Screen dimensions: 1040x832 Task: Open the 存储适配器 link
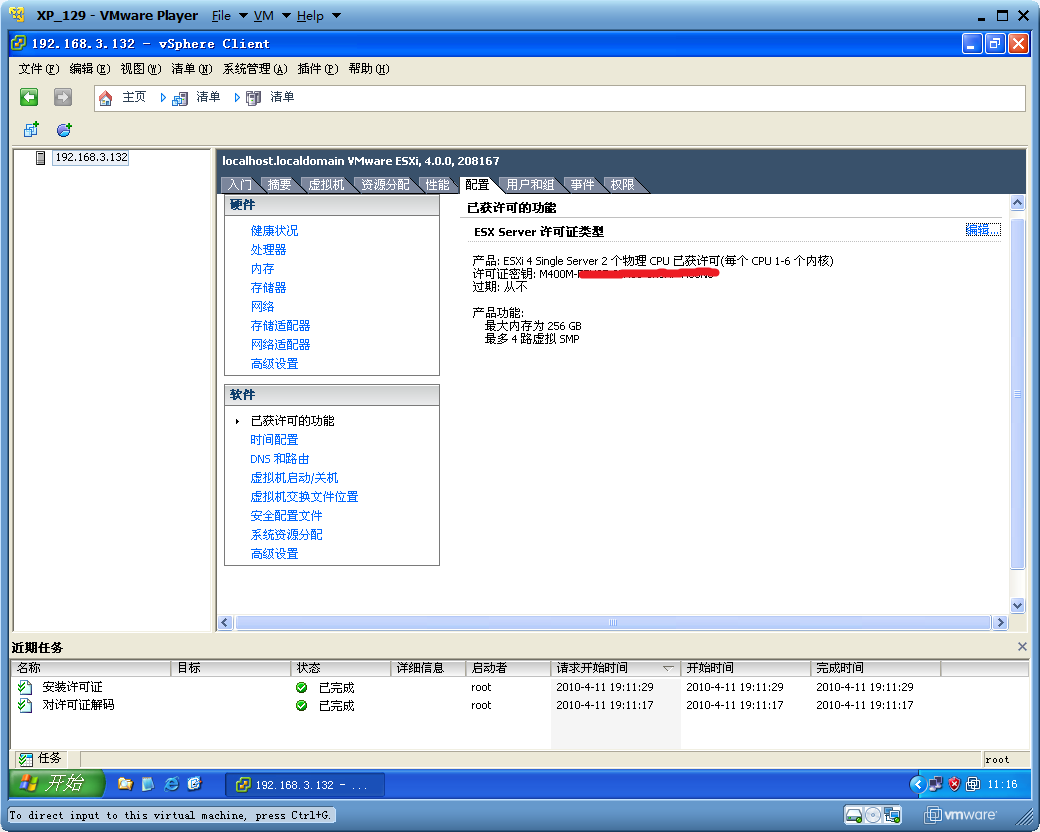pyautogui.click(x=281, y=326)
